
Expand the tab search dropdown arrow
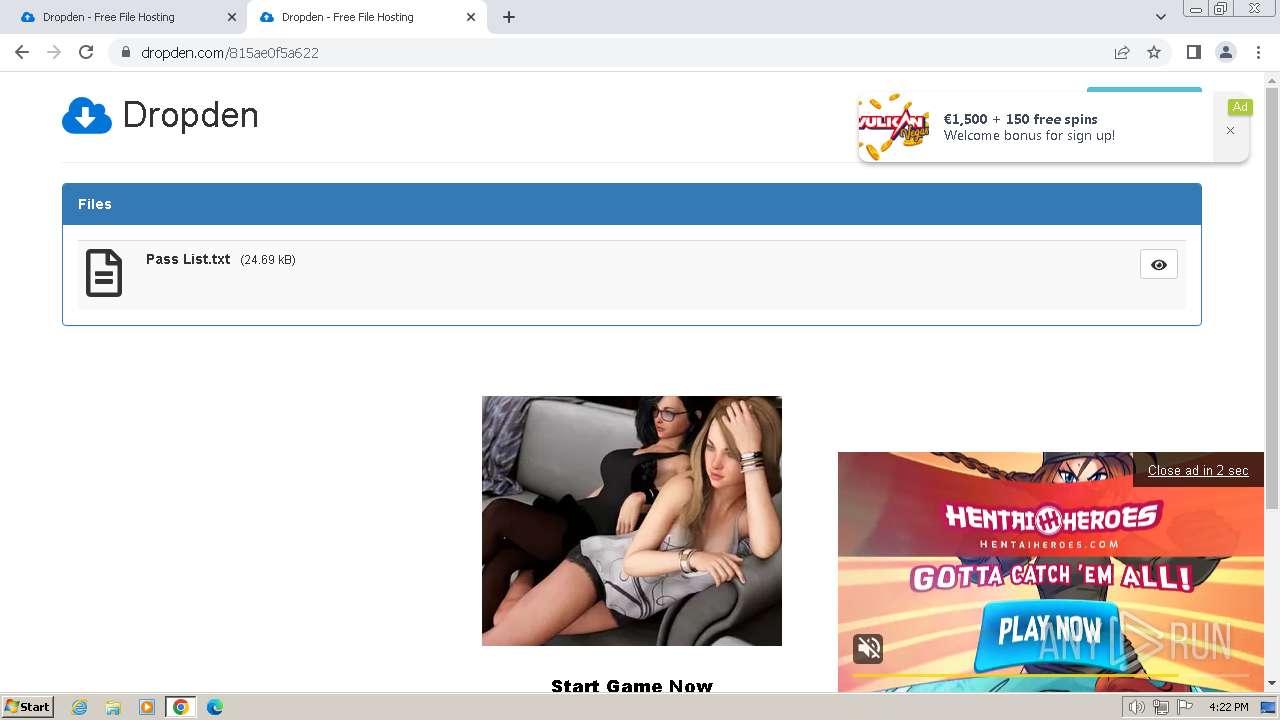pyautogui.click(x=1160, y=17)
